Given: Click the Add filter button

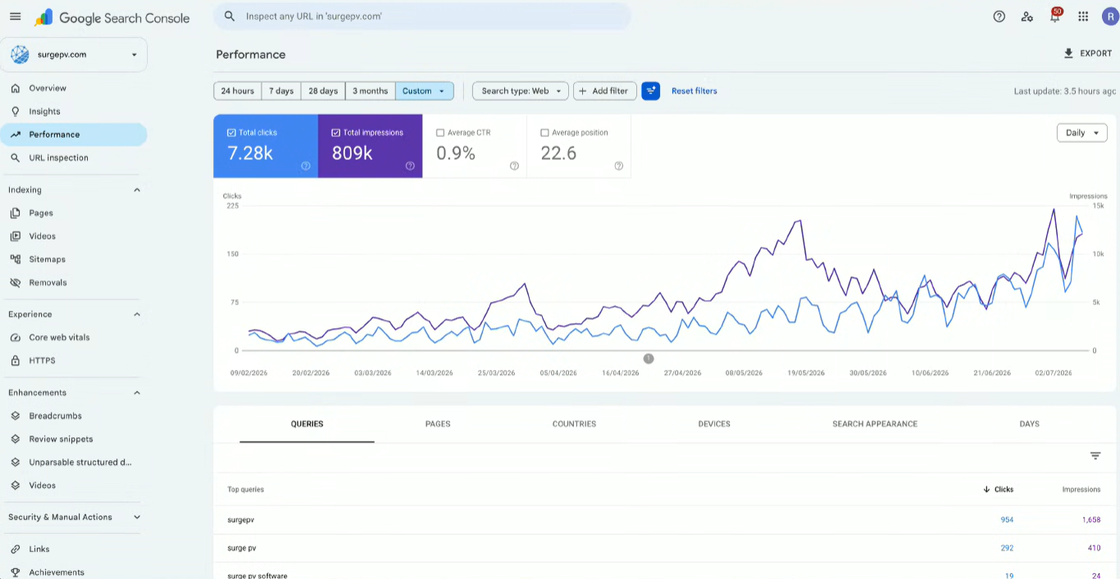Looking at the screenshot, I should pyautogui.click(x=604, y=91).
